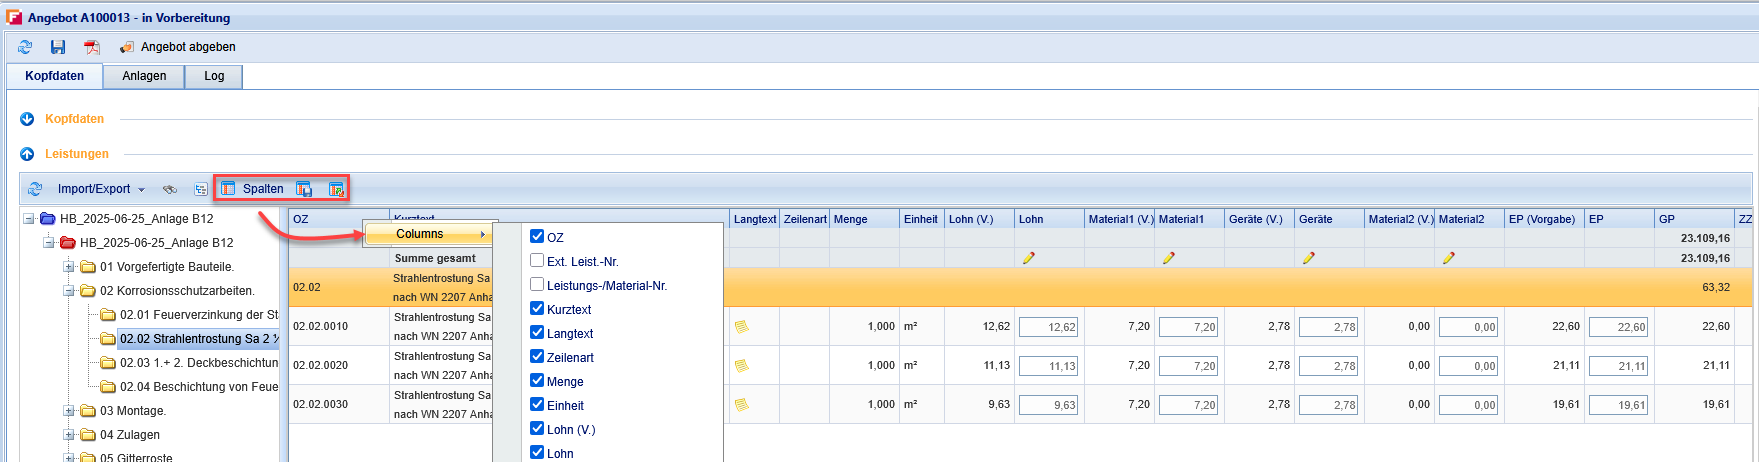Click pencil edit icon under Lohn column
This screenshot has height=462, width=1759.
point(1028,258)
